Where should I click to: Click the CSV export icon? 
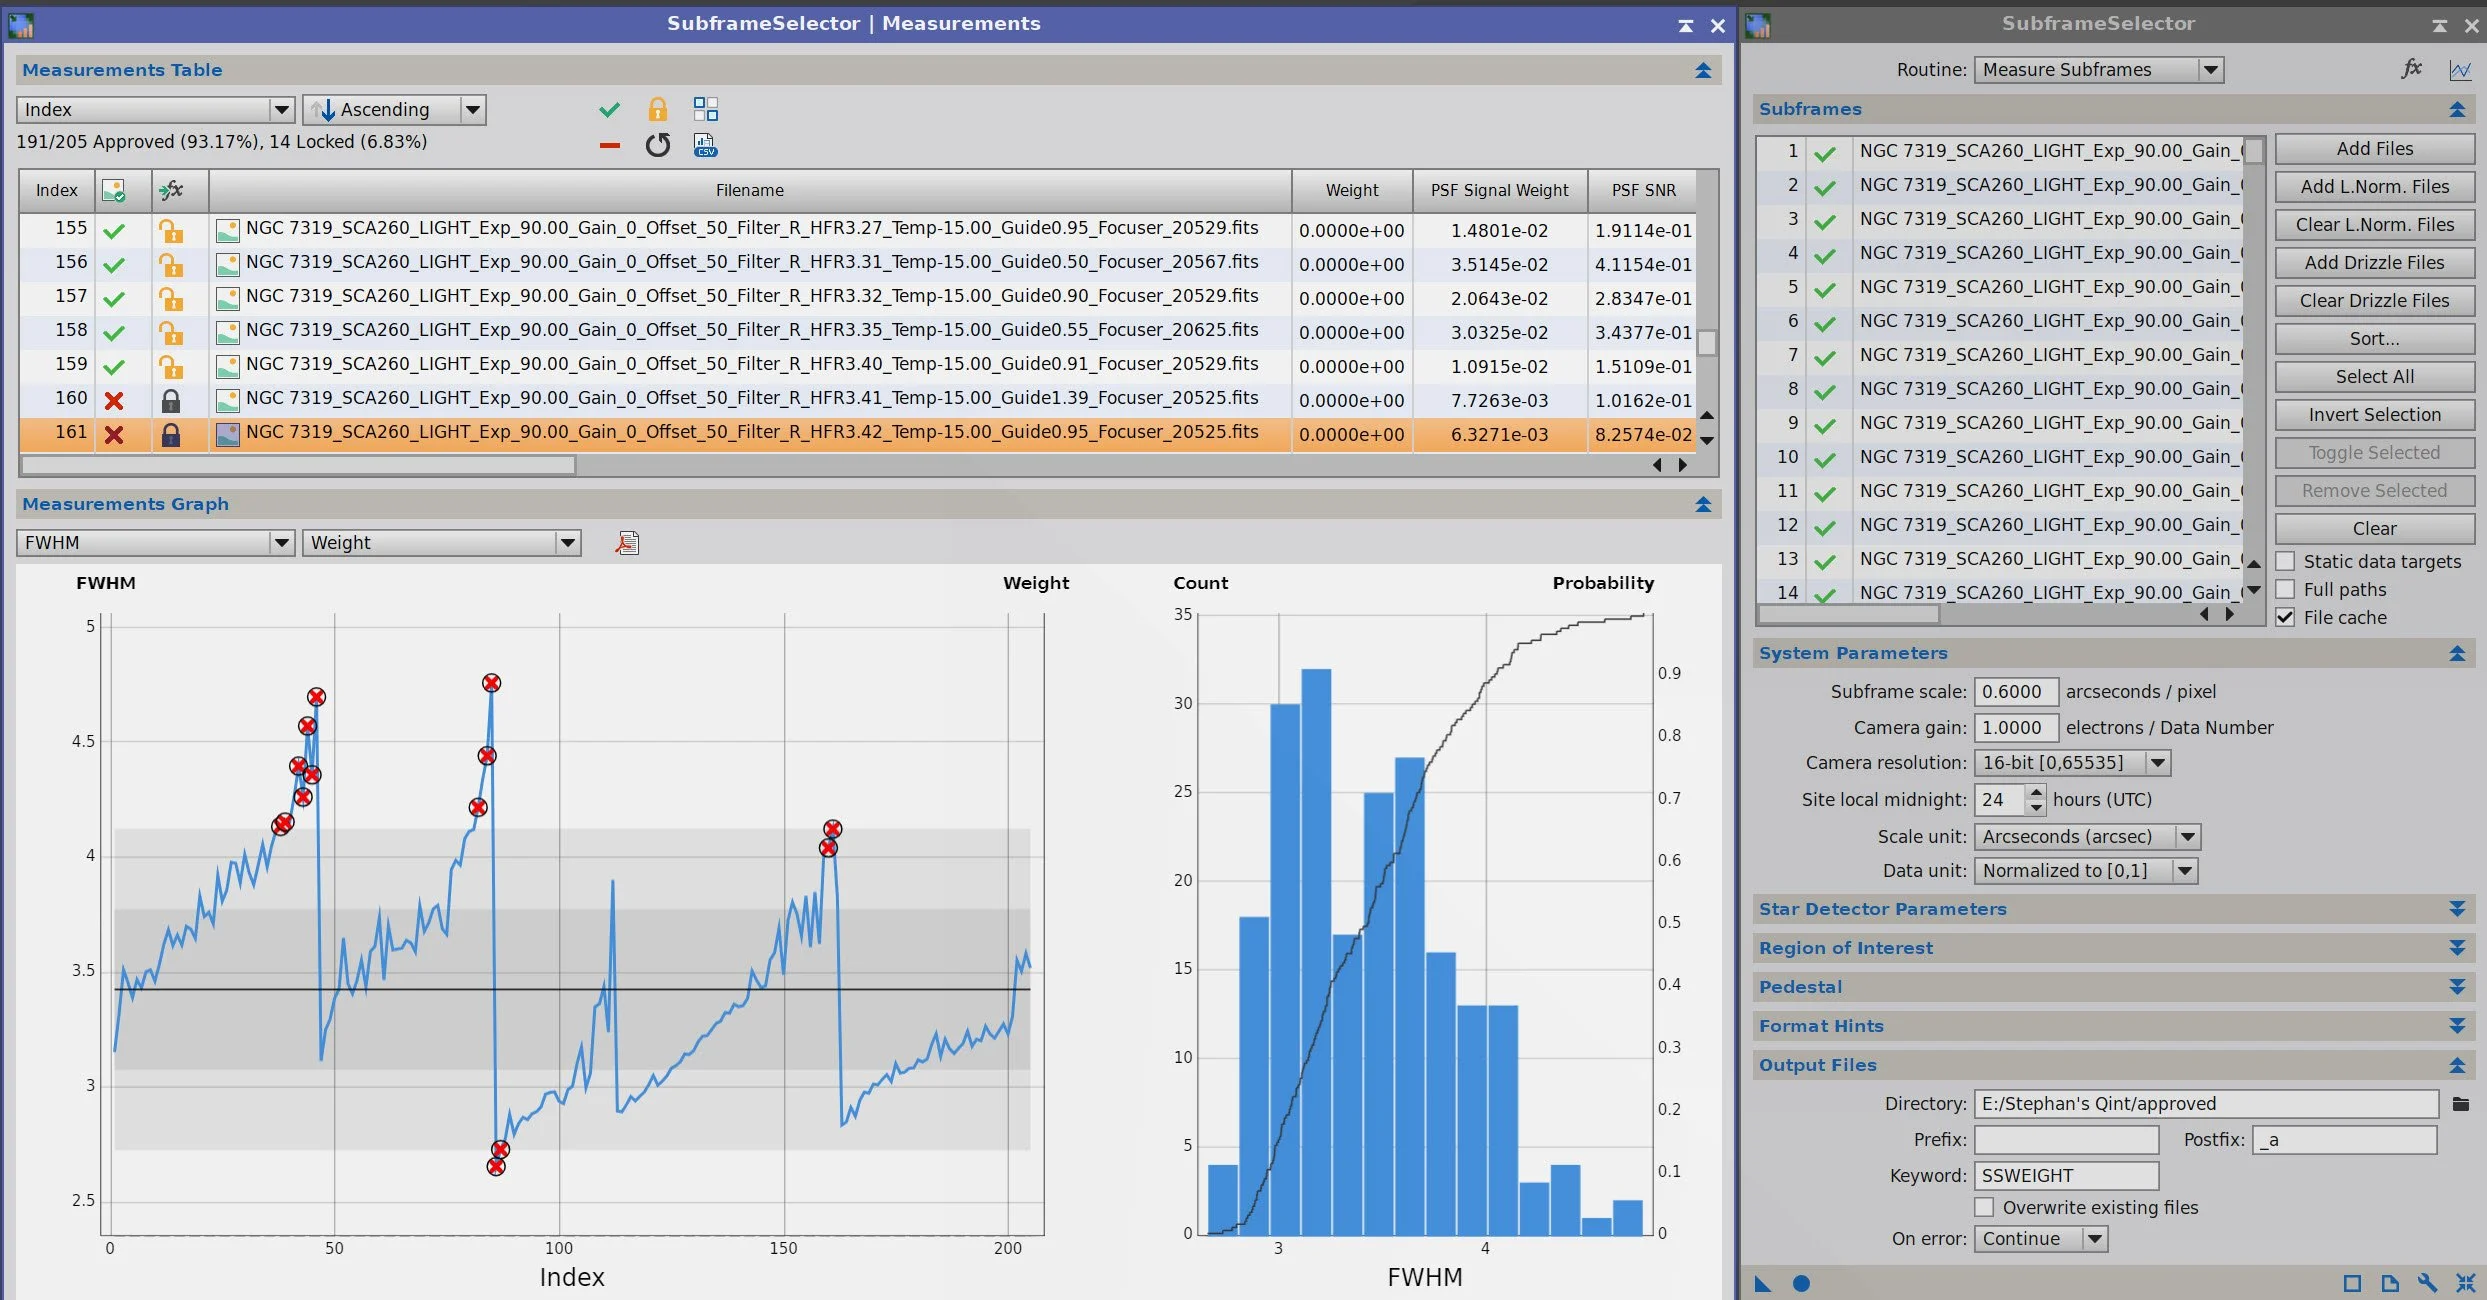tap(705, 146)
